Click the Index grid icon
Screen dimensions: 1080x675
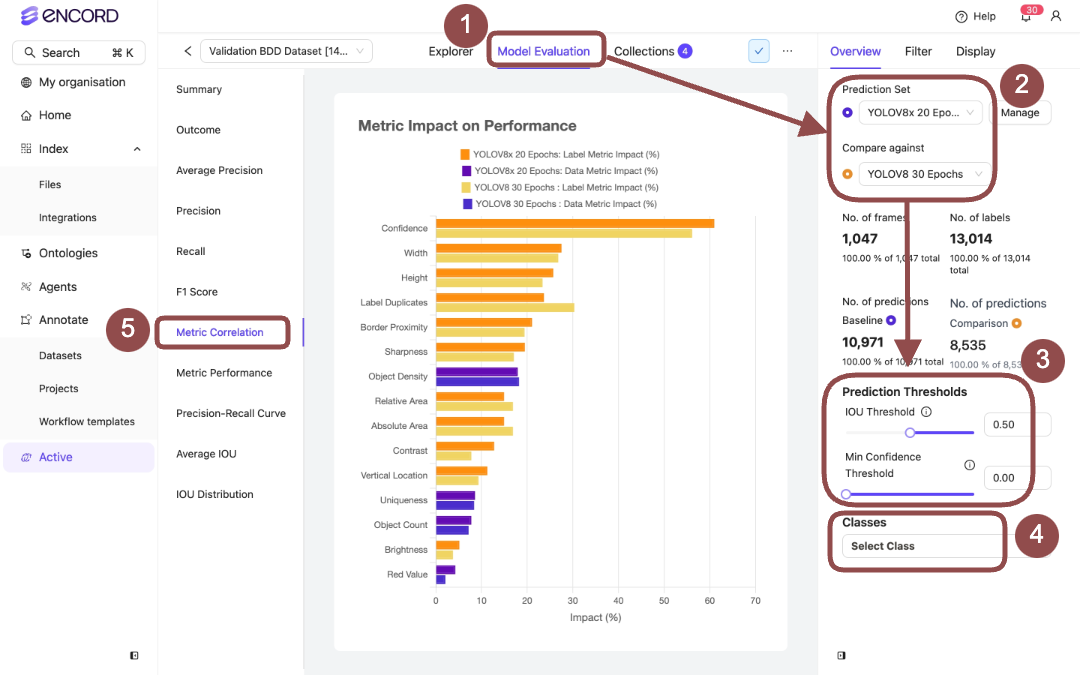(x=26, y=149)
